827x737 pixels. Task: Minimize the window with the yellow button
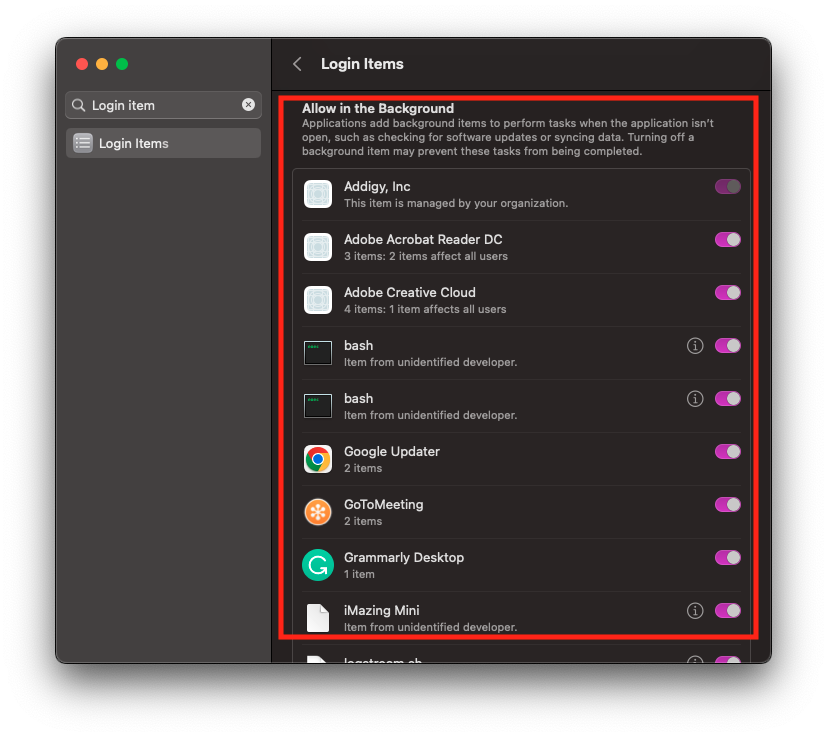point(102,64)
